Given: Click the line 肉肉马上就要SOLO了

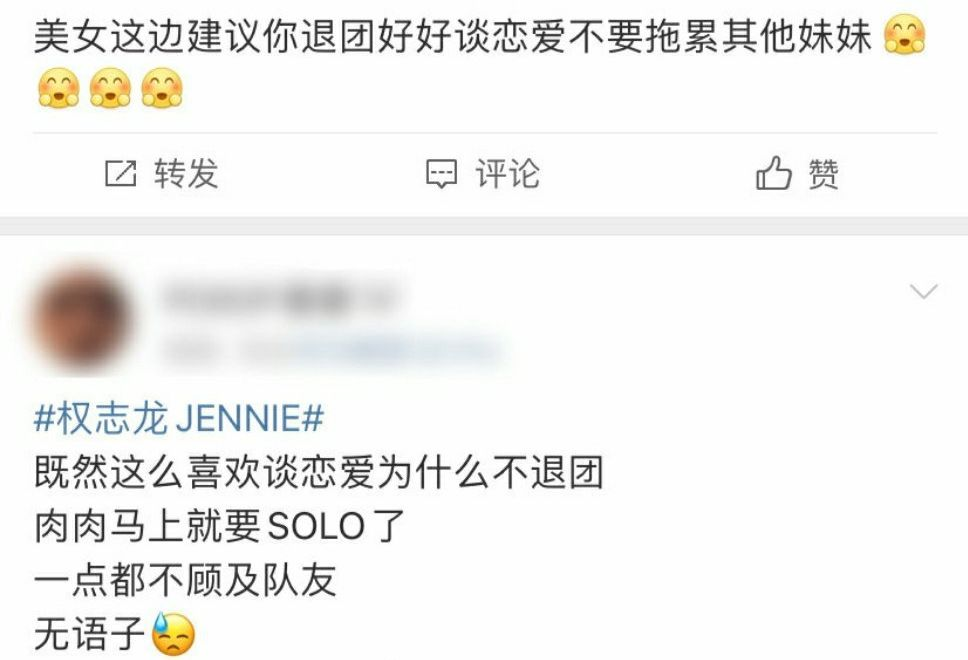Looking at the screenshot, I should (x=219, y=527).
